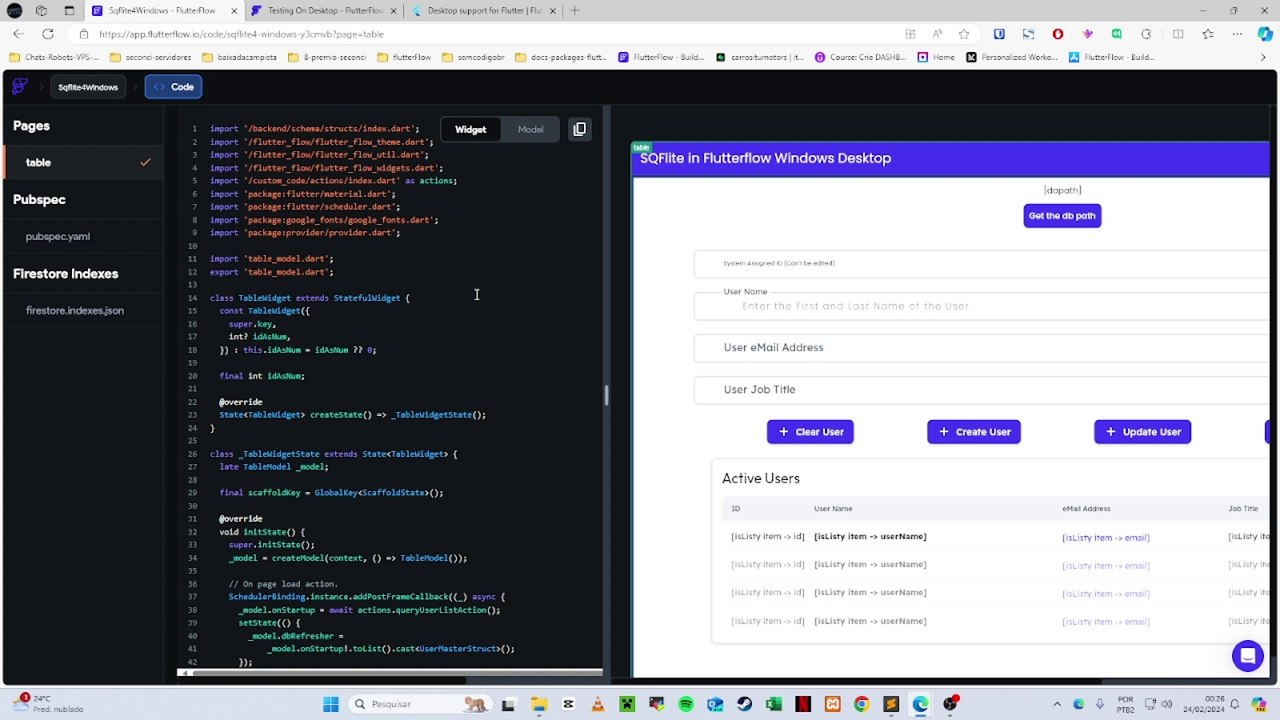Image resolution: width=1280 pixels, height=720 pixels.
Task: Switch to Testing On Desktop browser tab
Action: pos(324,10)
